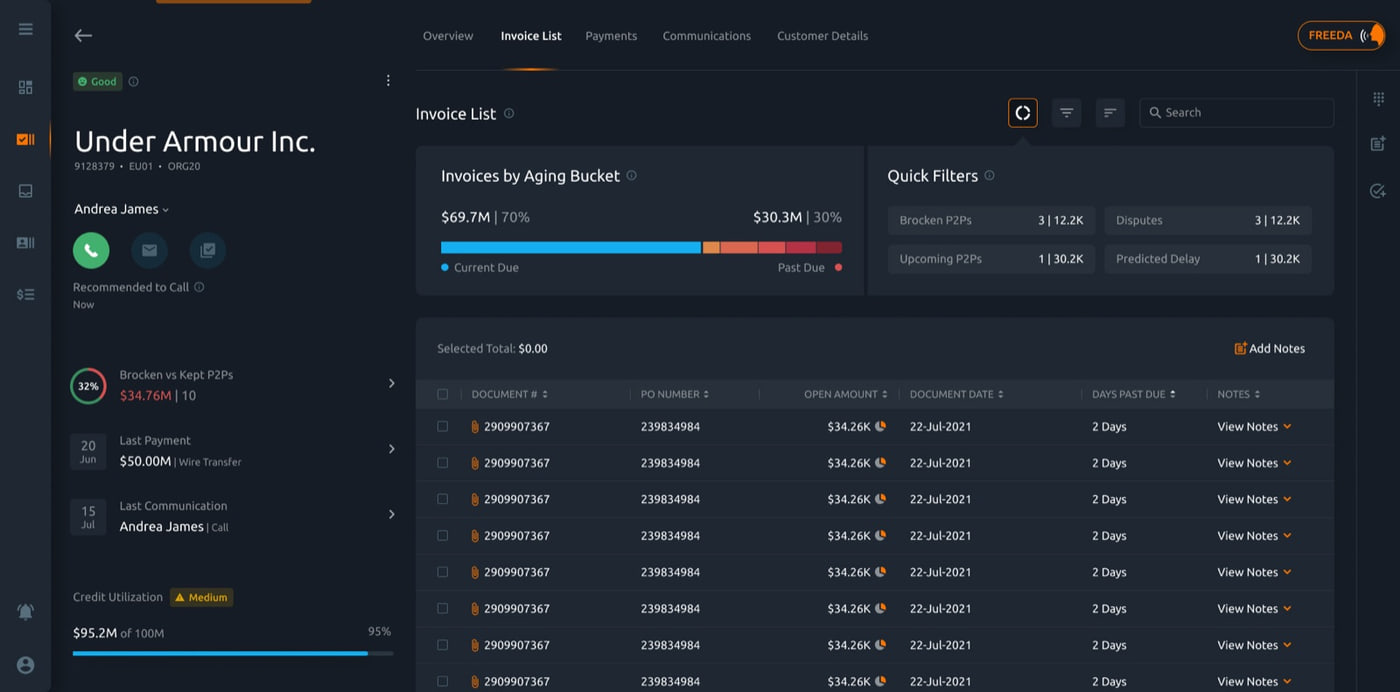Check the eighth invoice row checkbox
Viewport: 1400px width, 692px height.
[x=443, y=681]
